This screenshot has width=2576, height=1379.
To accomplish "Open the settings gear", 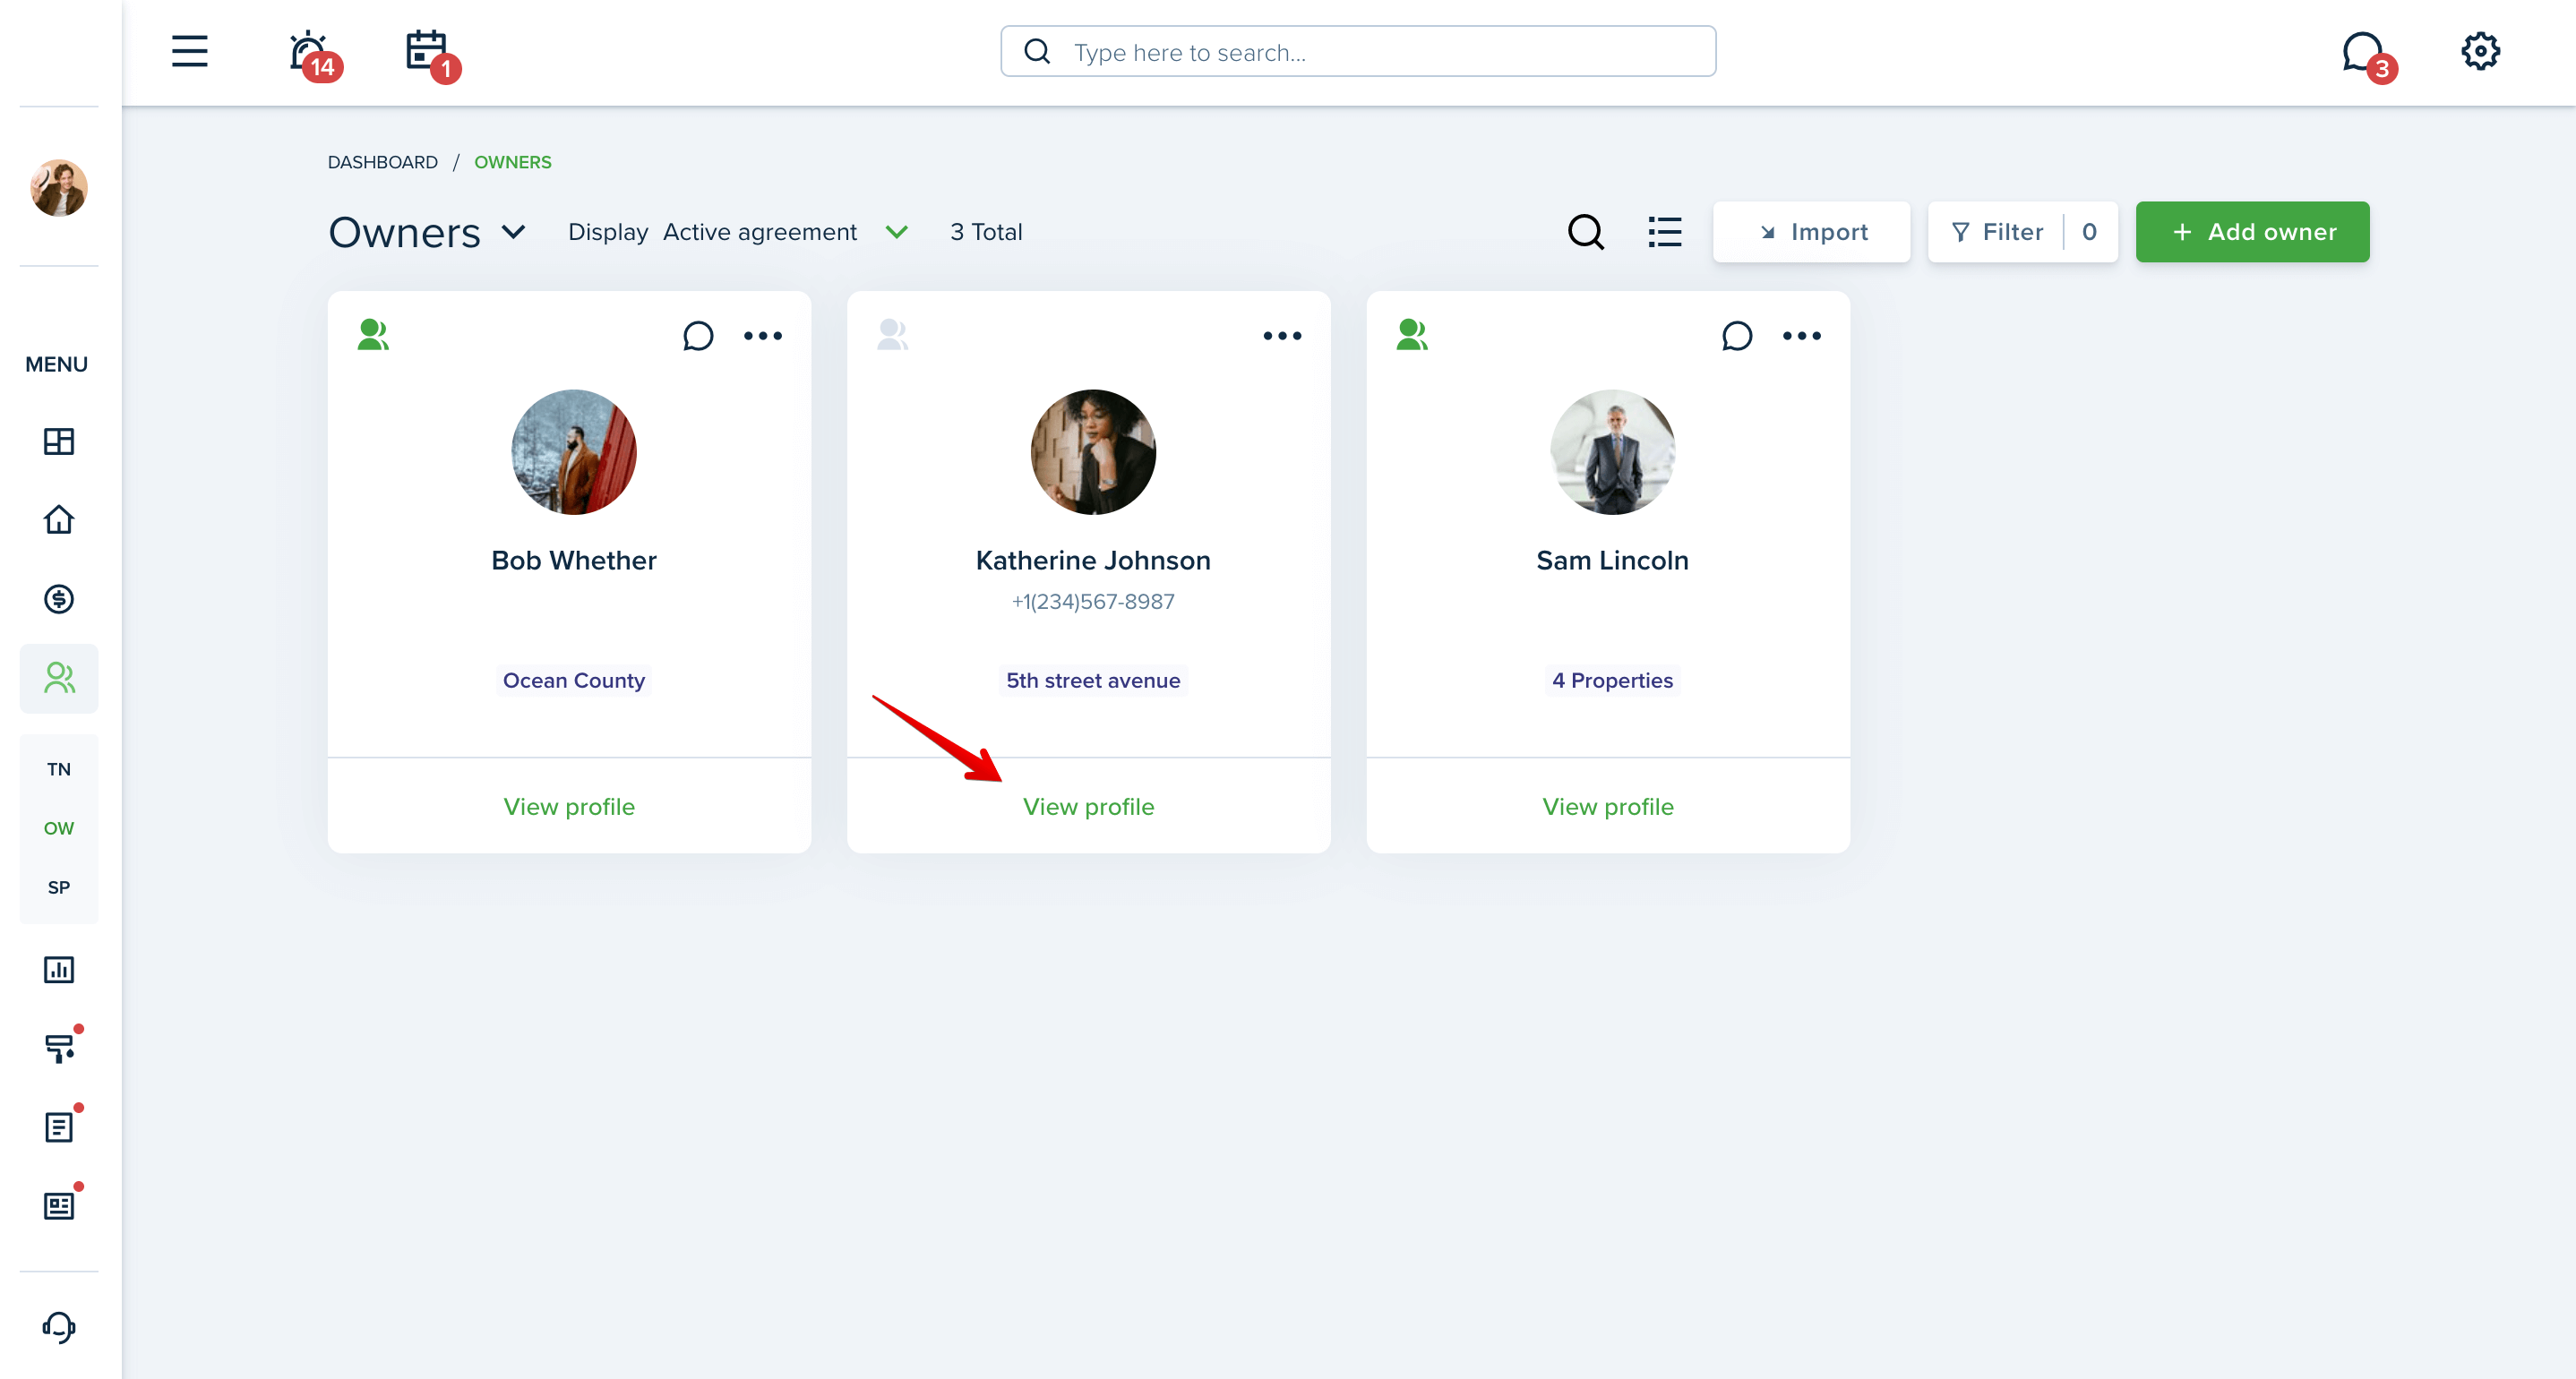I will [x=2480, y=51].
